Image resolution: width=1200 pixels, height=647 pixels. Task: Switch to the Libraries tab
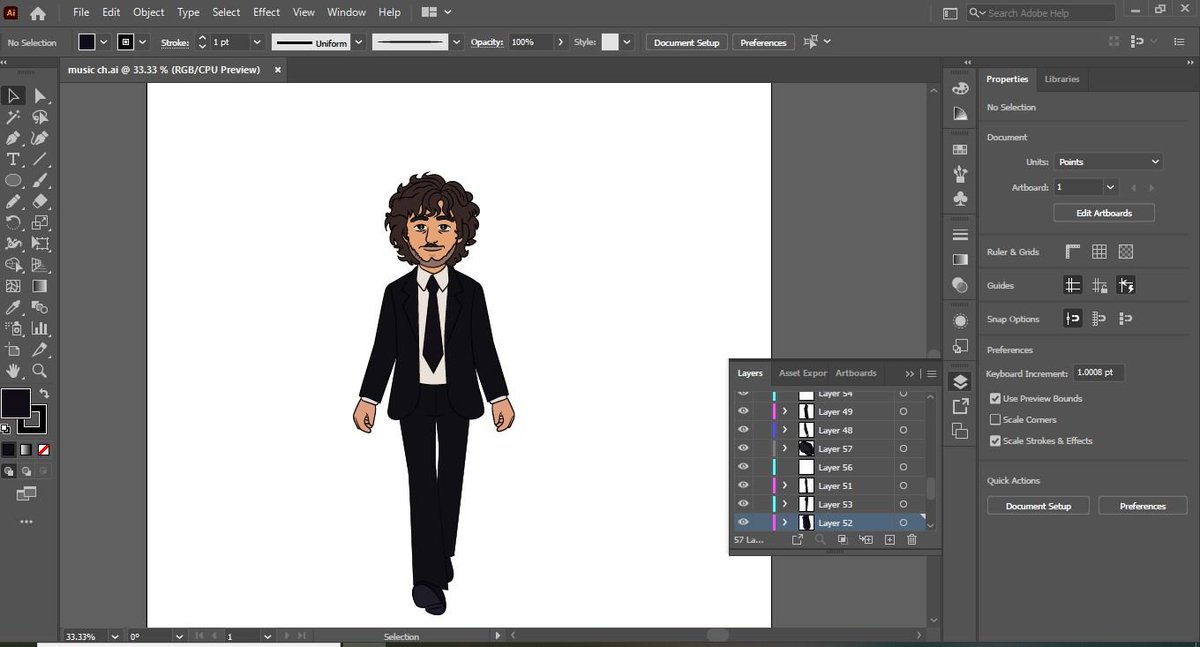(1062, 79)
